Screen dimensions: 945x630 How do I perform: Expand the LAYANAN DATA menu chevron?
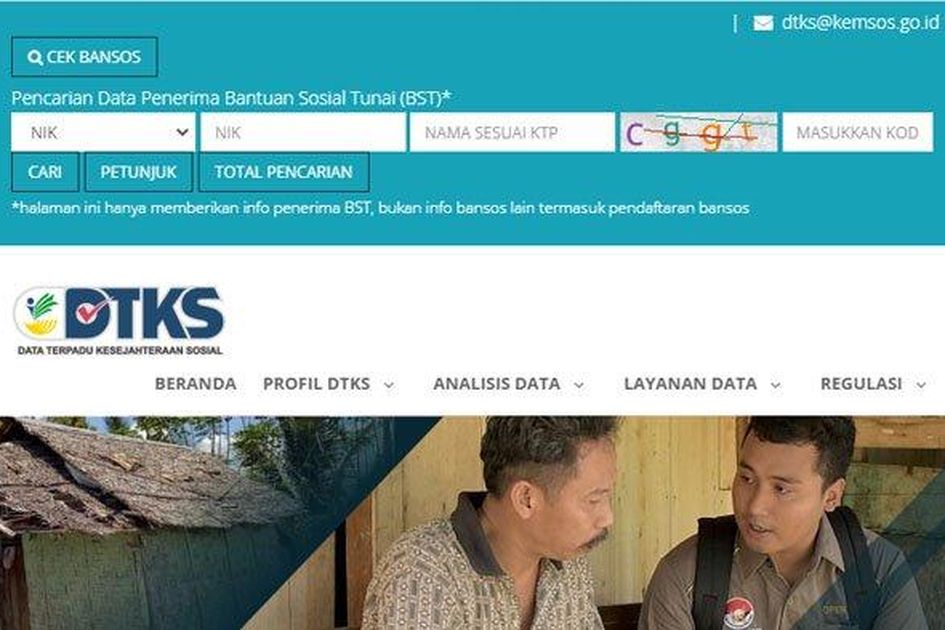coord(776,385)
